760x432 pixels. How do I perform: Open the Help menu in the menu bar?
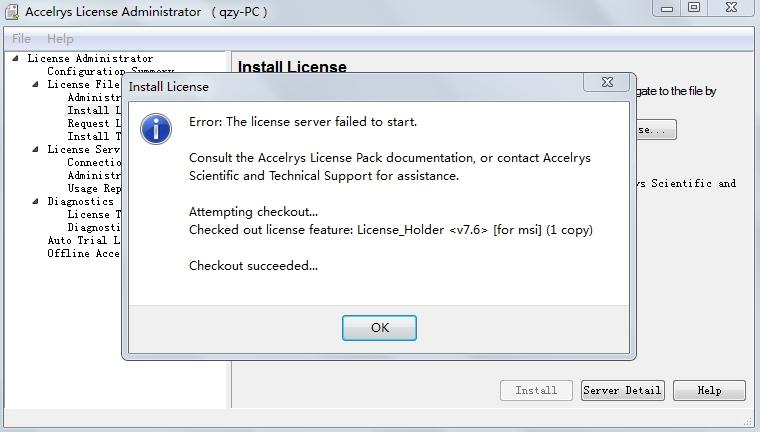point(60,38)
